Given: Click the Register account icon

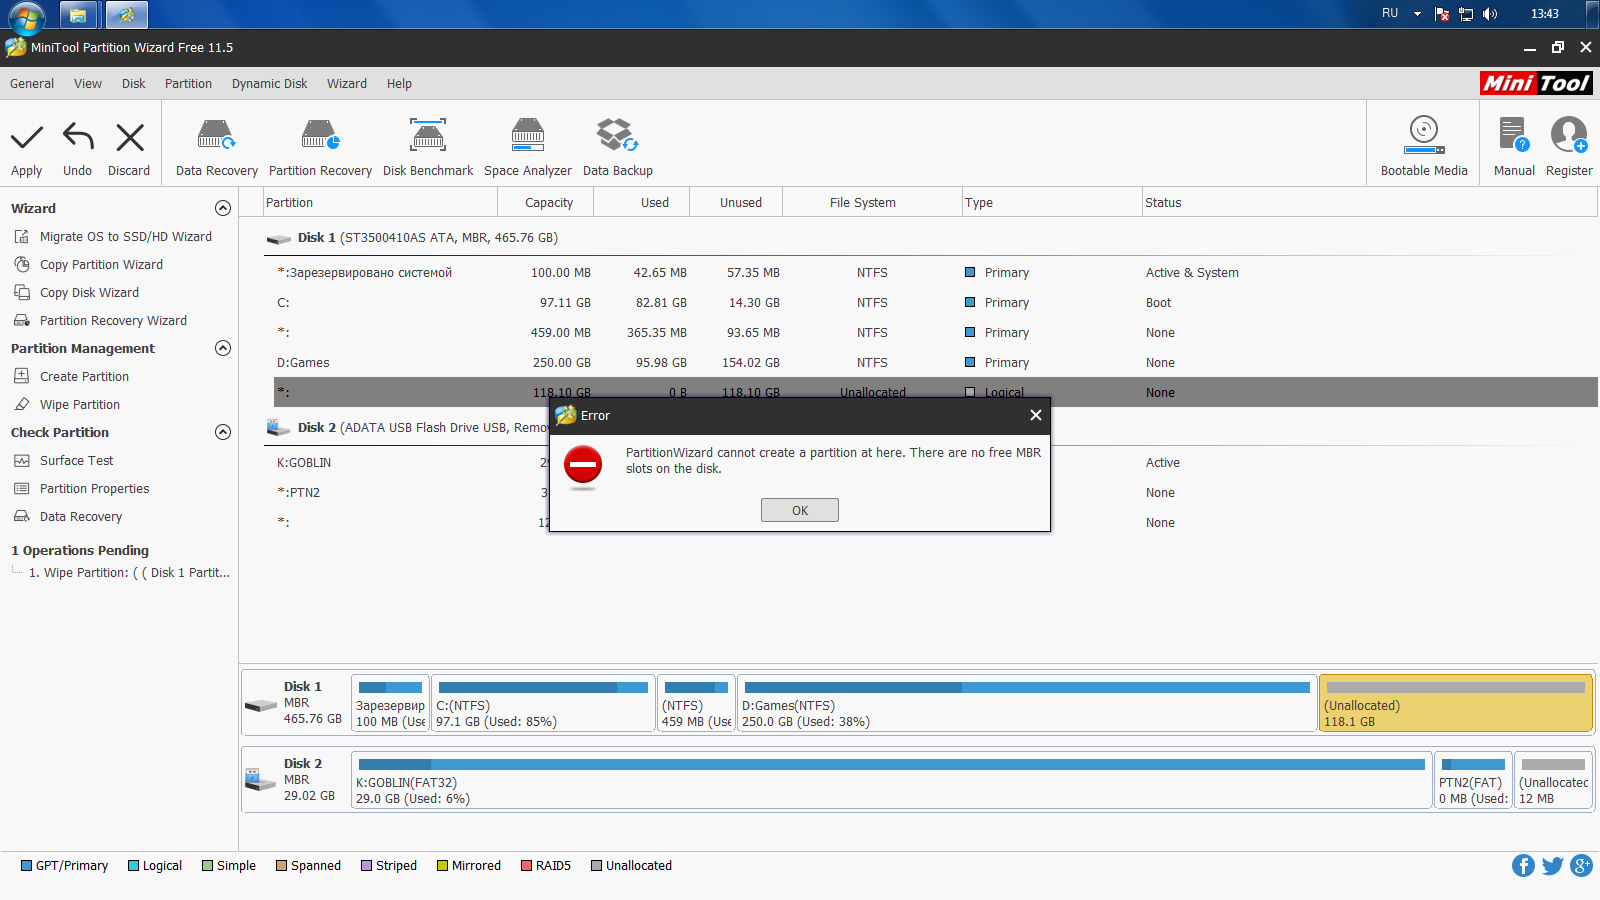Looking at the screenshot, I should pyautogui.click(x=1569, y=135).
